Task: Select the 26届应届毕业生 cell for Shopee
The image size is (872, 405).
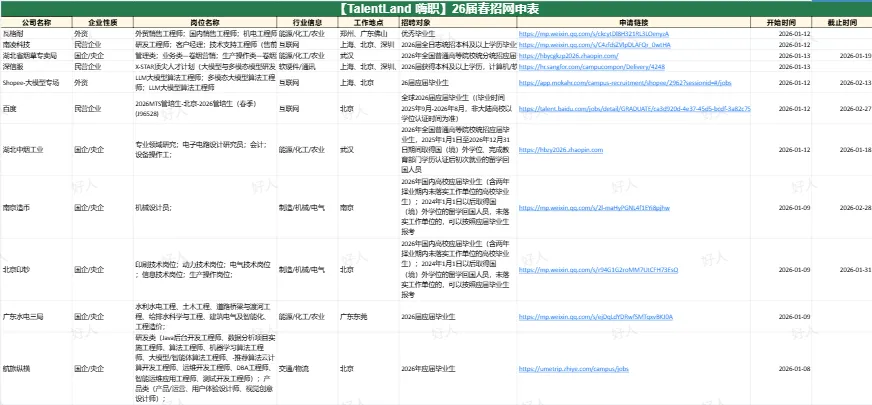Action: point(458,82)
